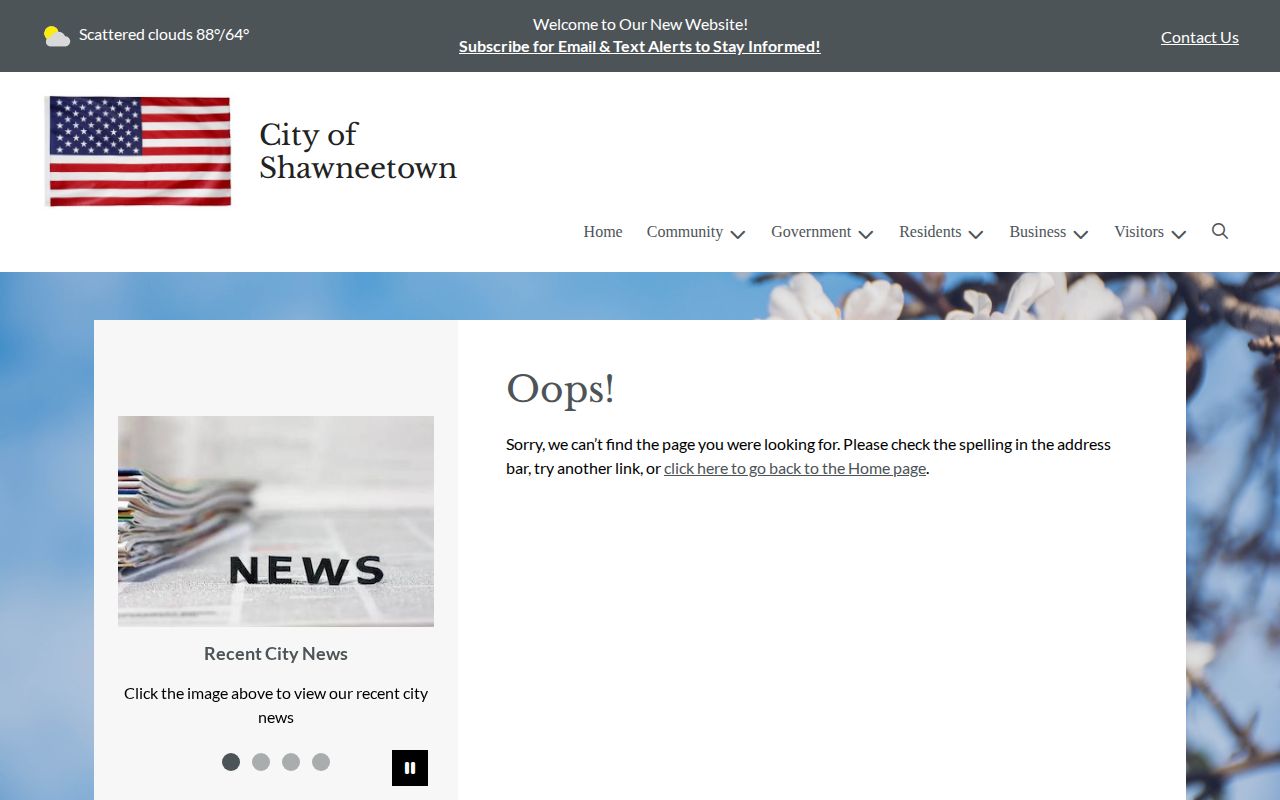Click the Scattered clouds 88°/64° text

(x=164, y=35)
